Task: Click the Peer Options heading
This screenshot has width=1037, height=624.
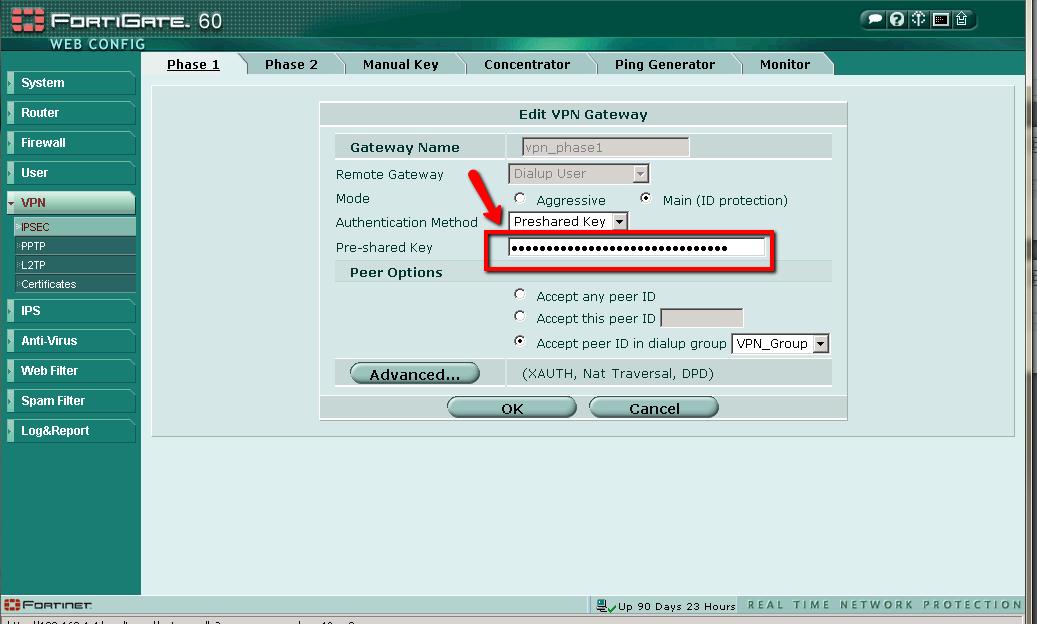Action: (x=396, y=272)
